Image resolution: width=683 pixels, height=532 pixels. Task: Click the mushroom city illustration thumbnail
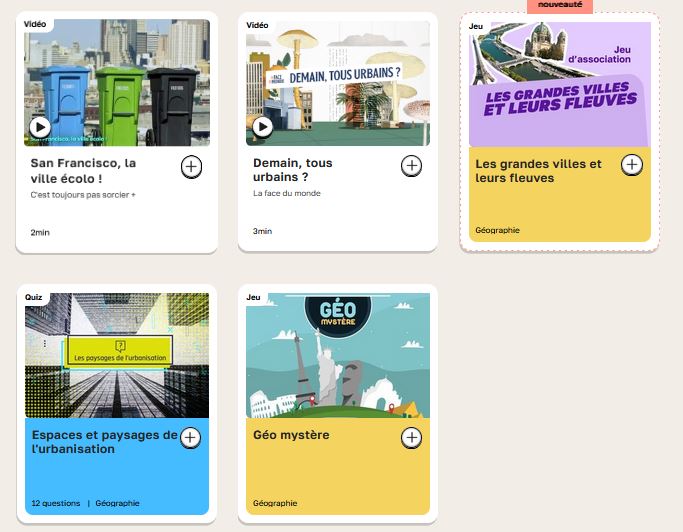[338, 83]
